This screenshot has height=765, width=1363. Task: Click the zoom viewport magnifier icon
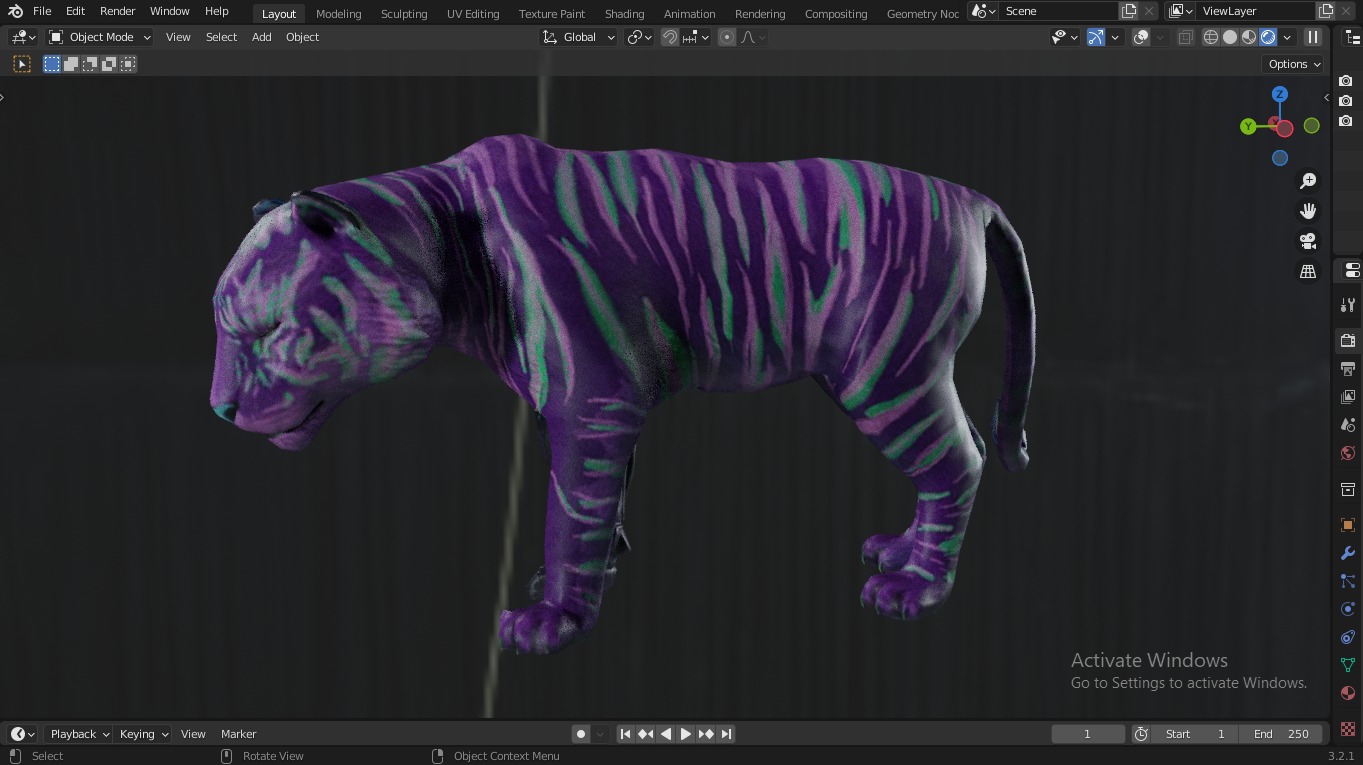tap(1308, 181)
